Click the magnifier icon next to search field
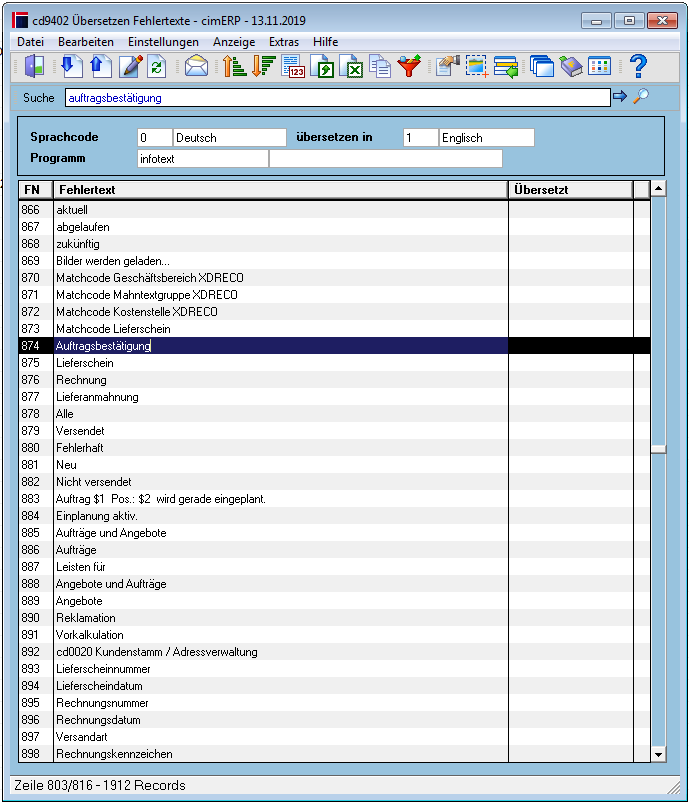This screenshot has height=803, width=689. point(641,96)
